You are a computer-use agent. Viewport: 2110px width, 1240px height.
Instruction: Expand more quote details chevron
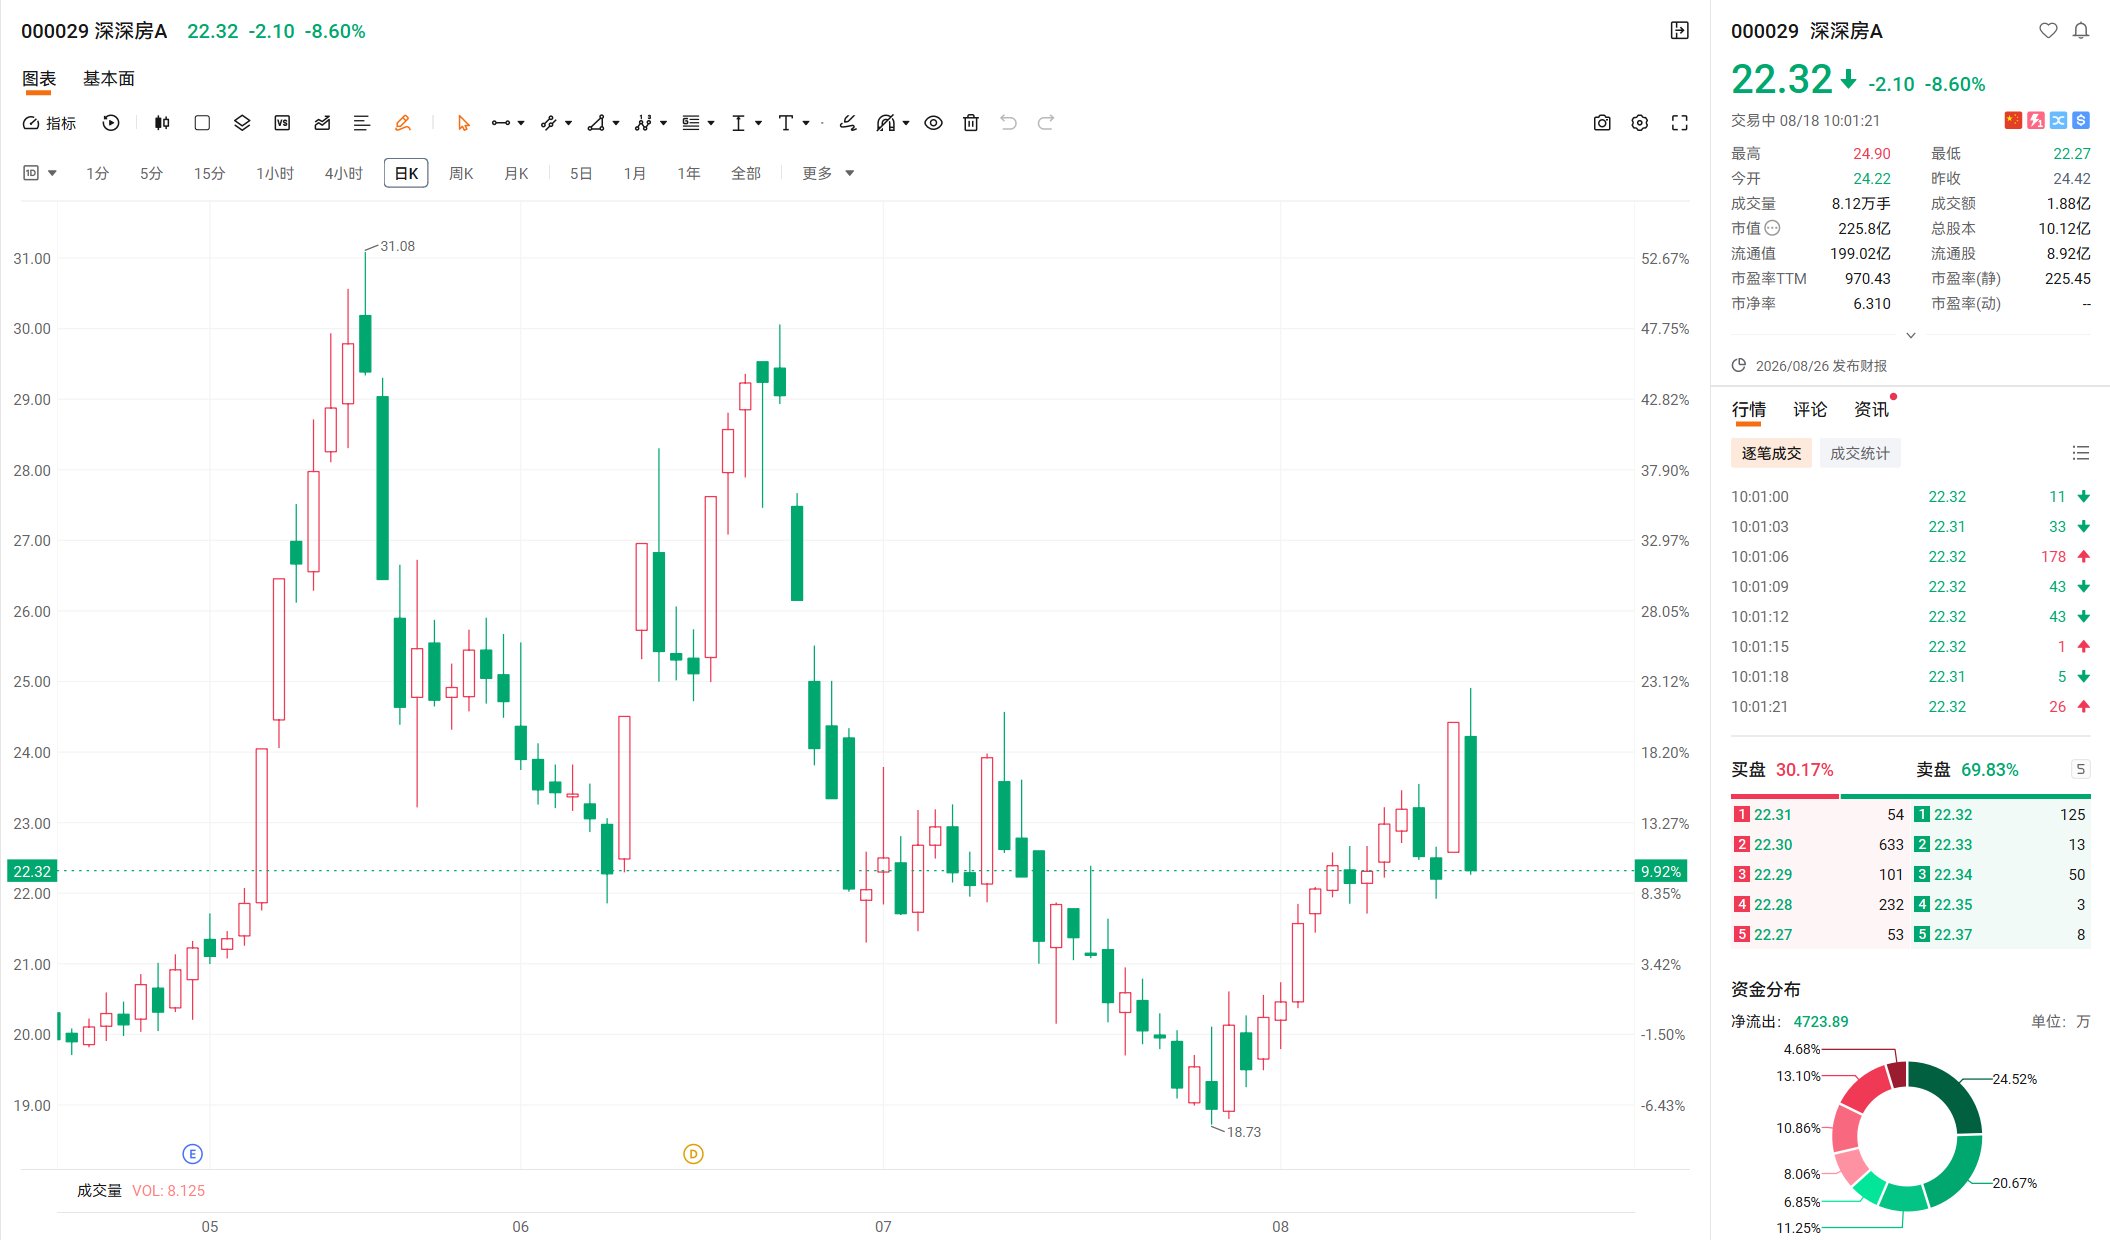click(x=1911, y=335)
